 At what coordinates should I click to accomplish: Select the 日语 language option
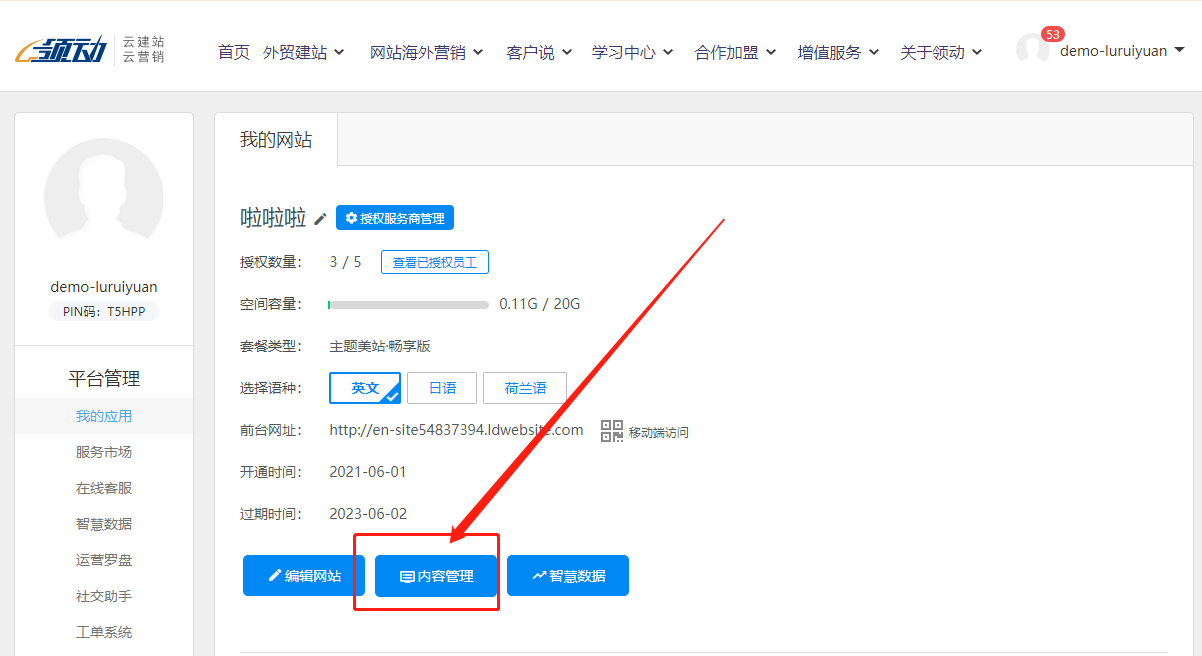point(442,388)
